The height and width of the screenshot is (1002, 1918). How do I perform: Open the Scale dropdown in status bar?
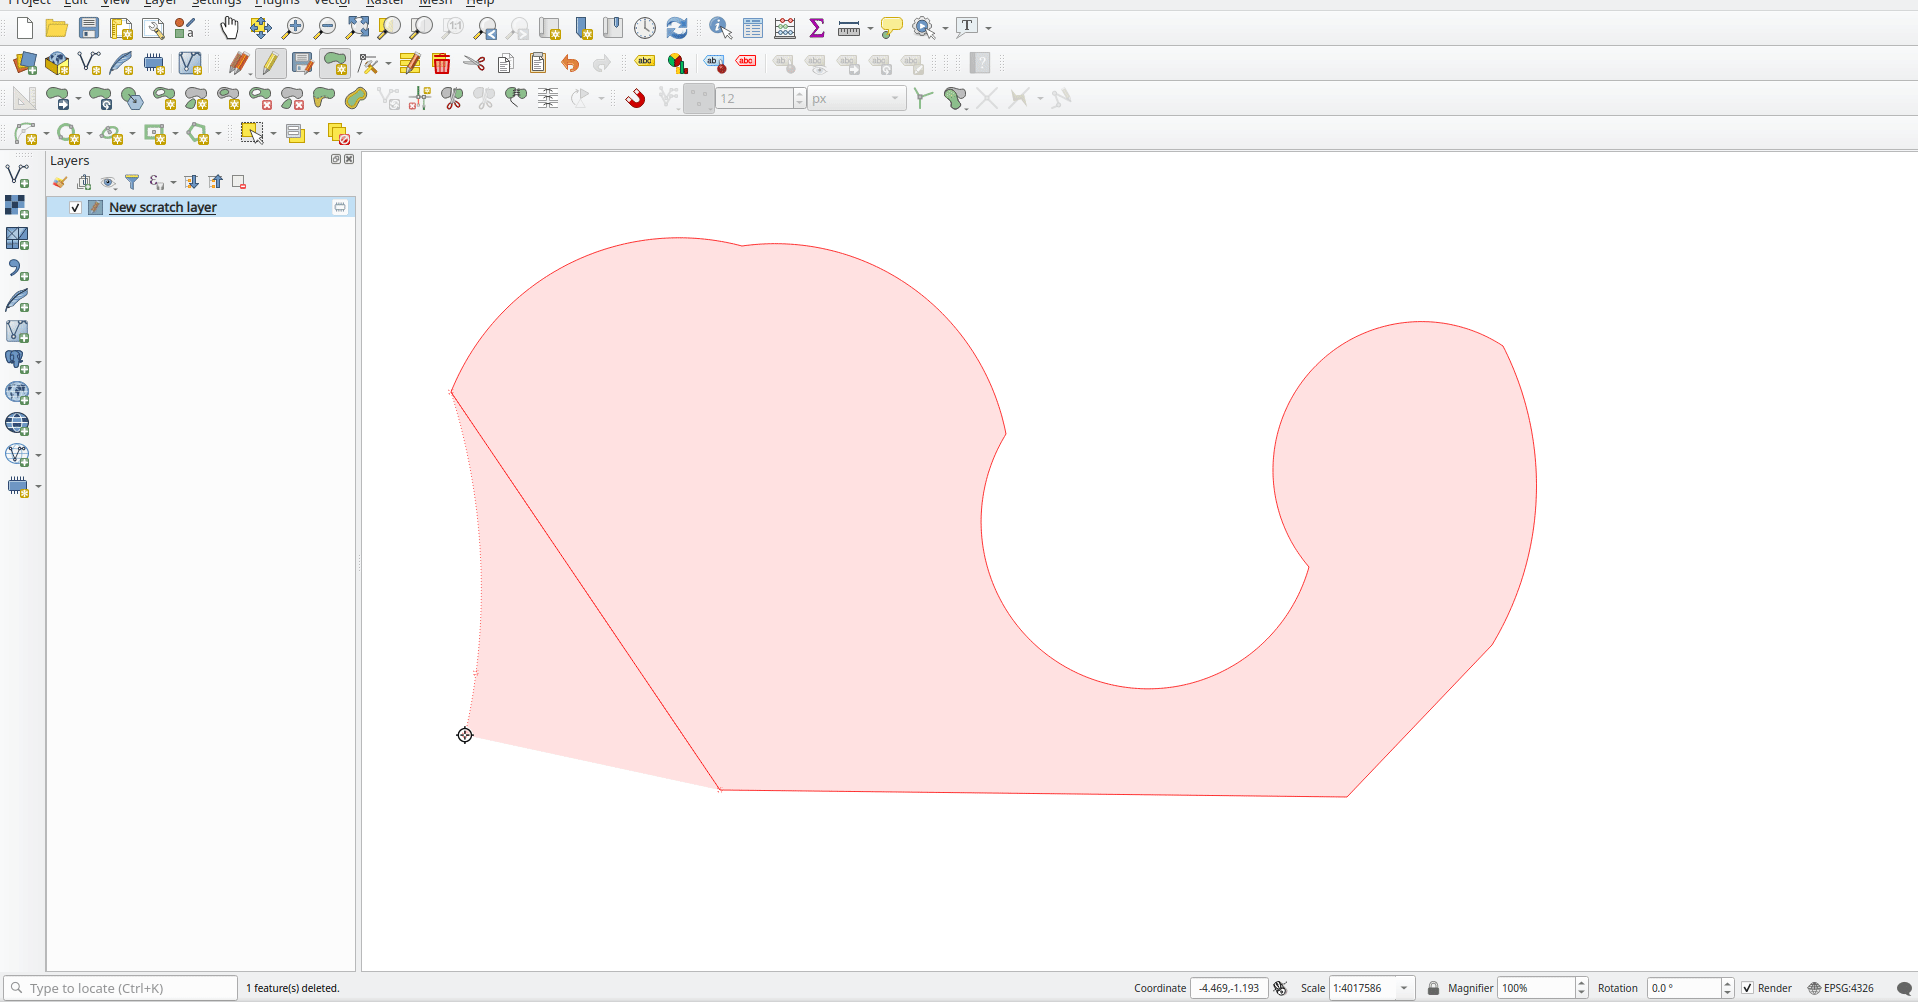1404,988
